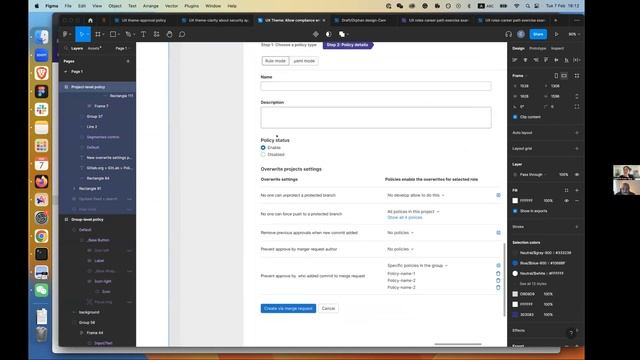The height and width of the screenshot is (360, 640).
Task: Open the Plugins menu
Action: click(x=191, y=6)
